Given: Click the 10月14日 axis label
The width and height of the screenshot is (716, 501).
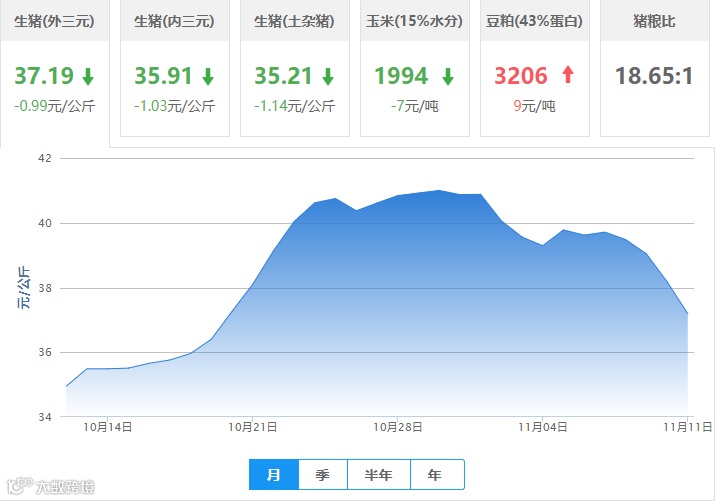Looking at the screenshot, I should coord(108,427).
